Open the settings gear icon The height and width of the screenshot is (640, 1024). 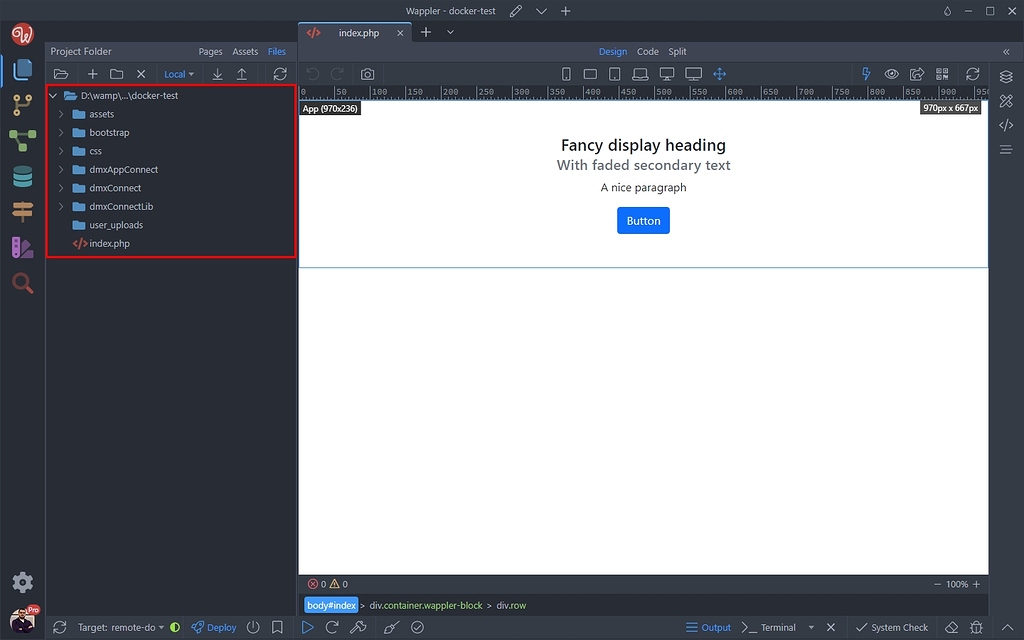23,582
